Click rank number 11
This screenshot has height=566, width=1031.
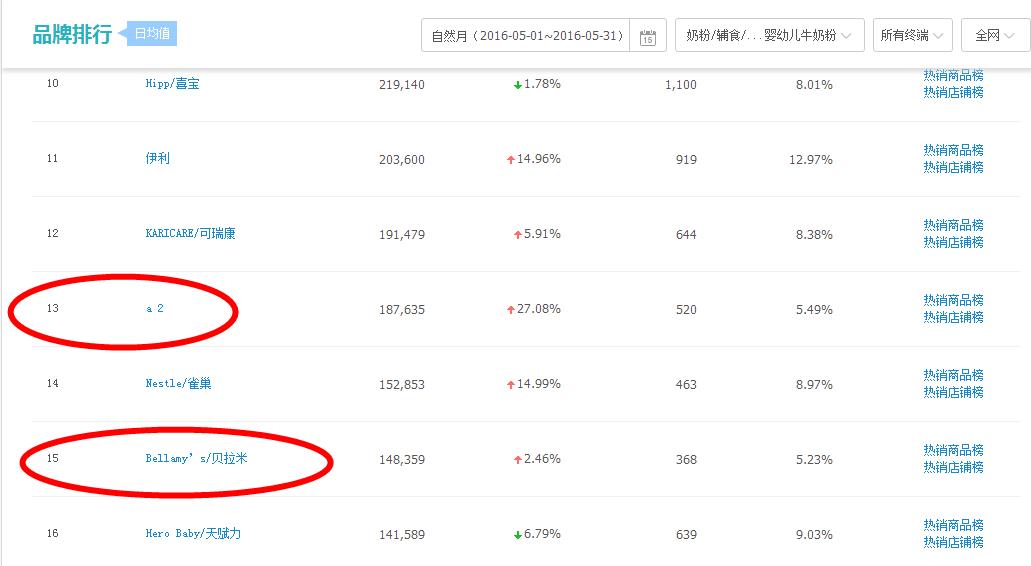click(x=53, y=158)
